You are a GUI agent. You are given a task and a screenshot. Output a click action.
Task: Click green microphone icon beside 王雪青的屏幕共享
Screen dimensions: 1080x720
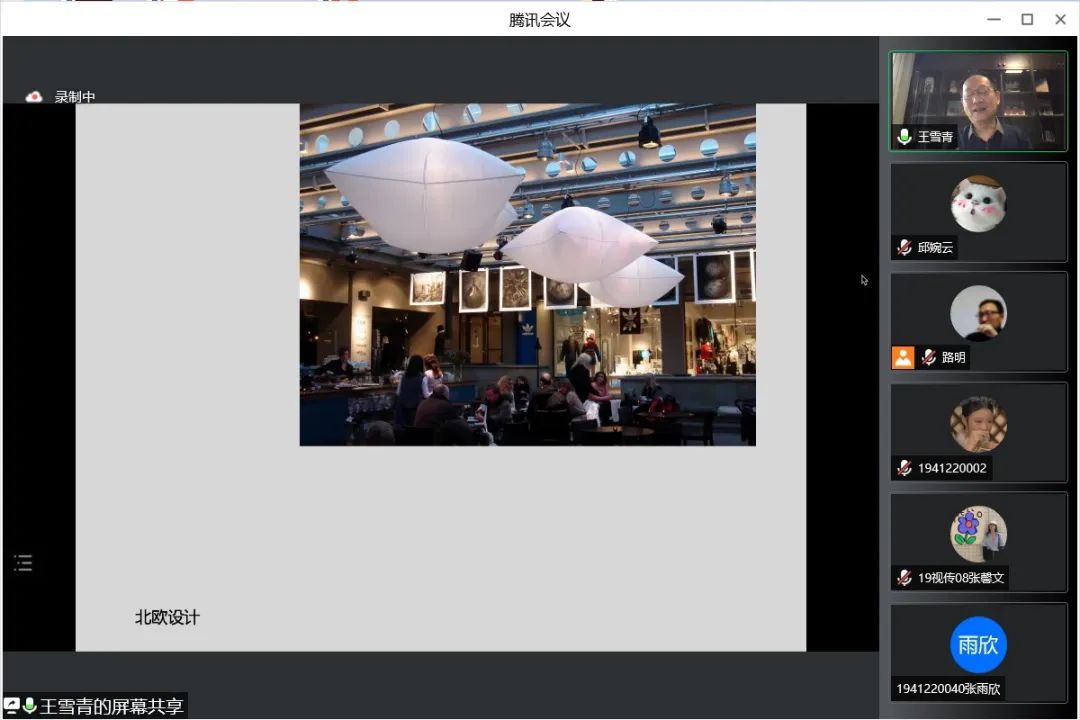point(29,706)
